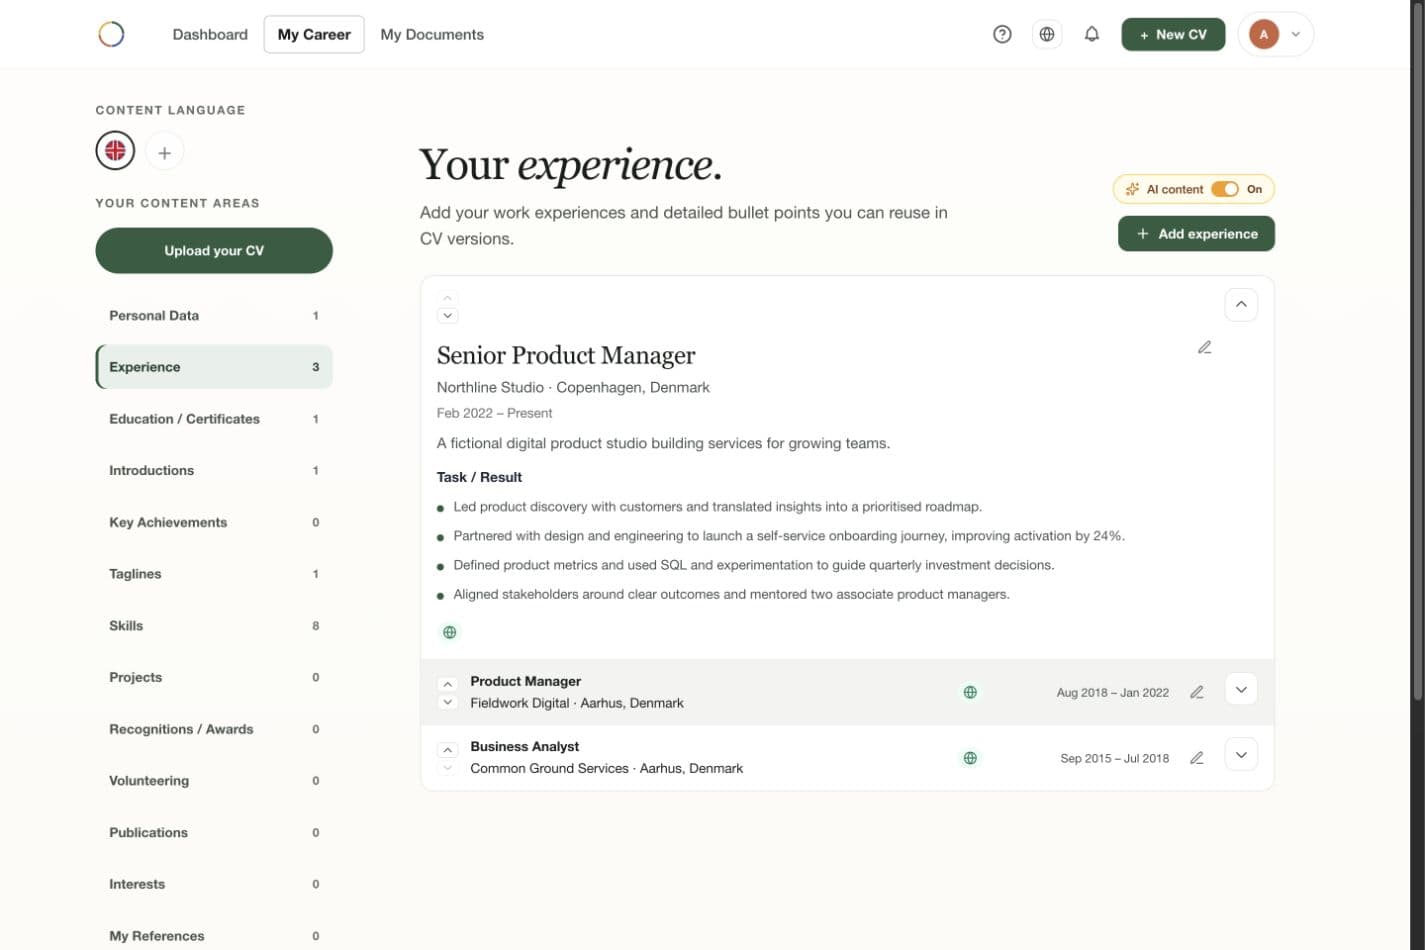1425x950 pixels.
Task: Click Upload your CV button
Action: [x=214, y=250]
